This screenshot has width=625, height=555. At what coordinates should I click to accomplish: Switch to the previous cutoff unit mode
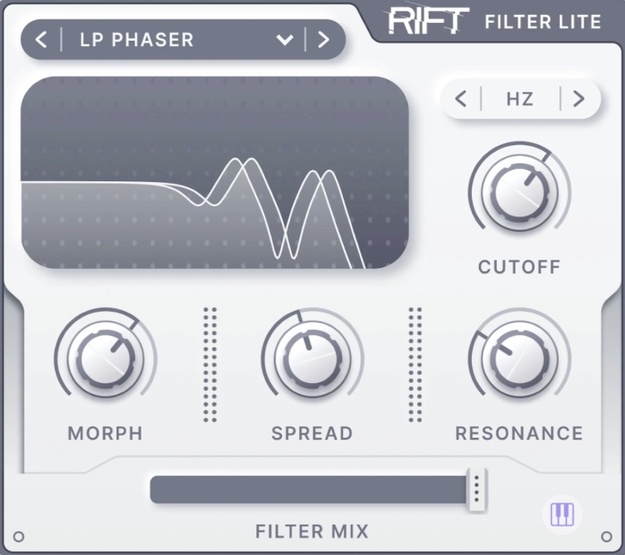(x=461, y=98)
